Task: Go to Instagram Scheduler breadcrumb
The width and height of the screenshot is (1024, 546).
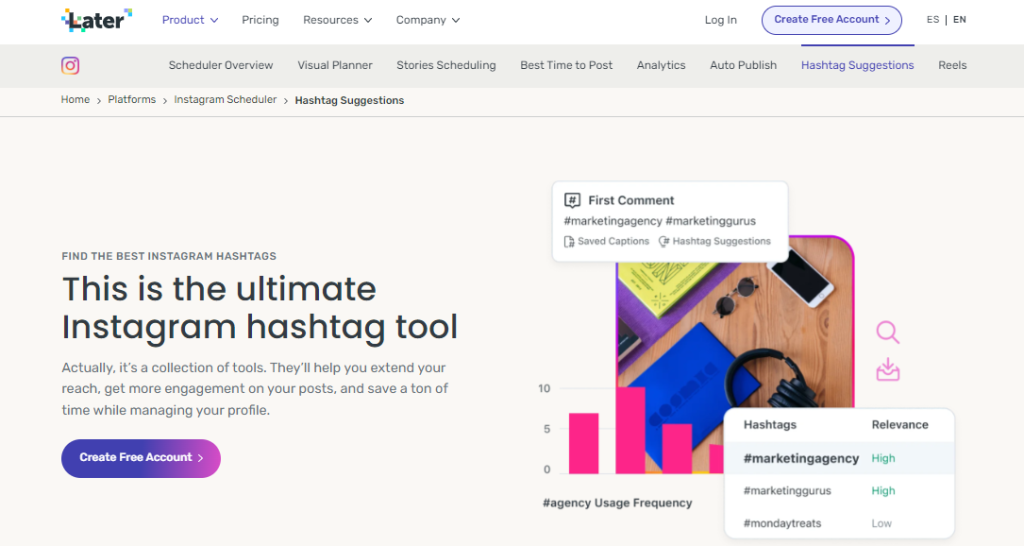Action: [225, 100]
